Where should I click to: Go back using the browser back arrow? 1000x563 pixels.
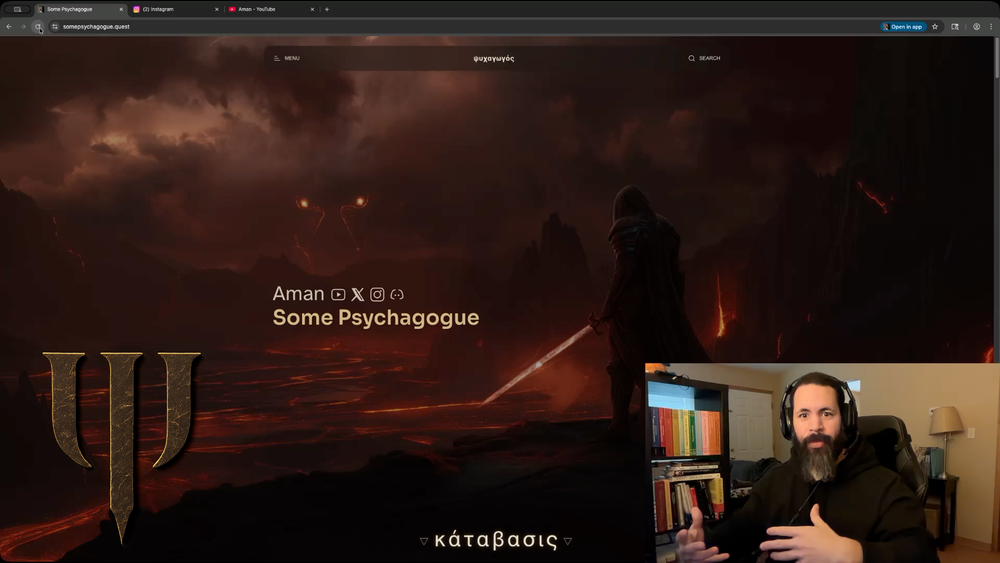pyautogui.click(x=9, y=27)
